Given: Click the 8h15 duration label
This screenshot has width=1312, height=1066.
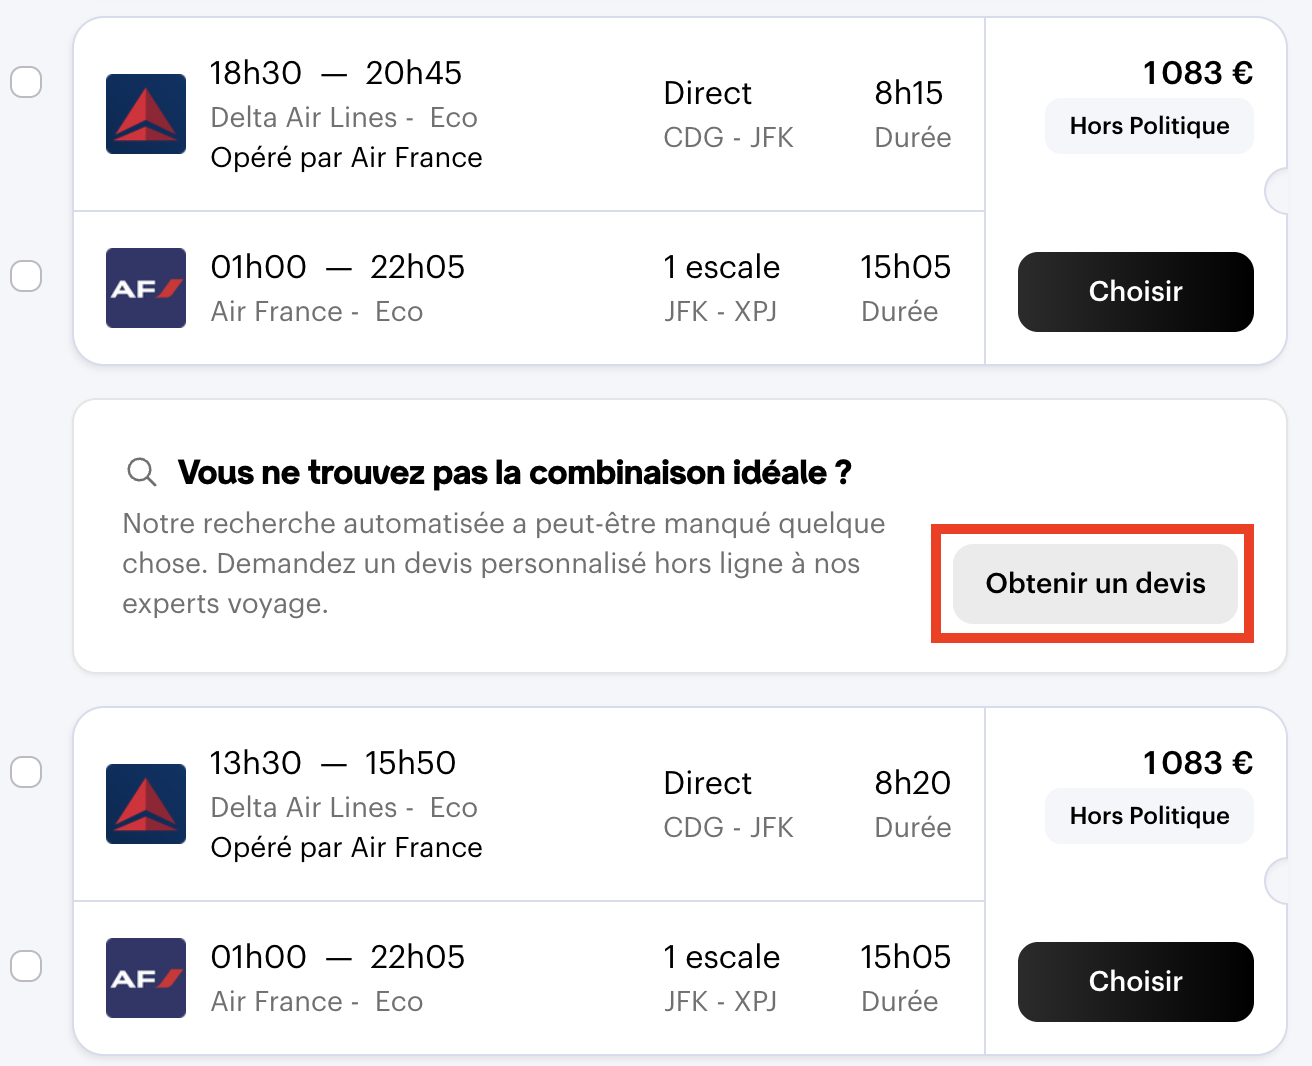Looking at the screenshot, I should point(908,93).
